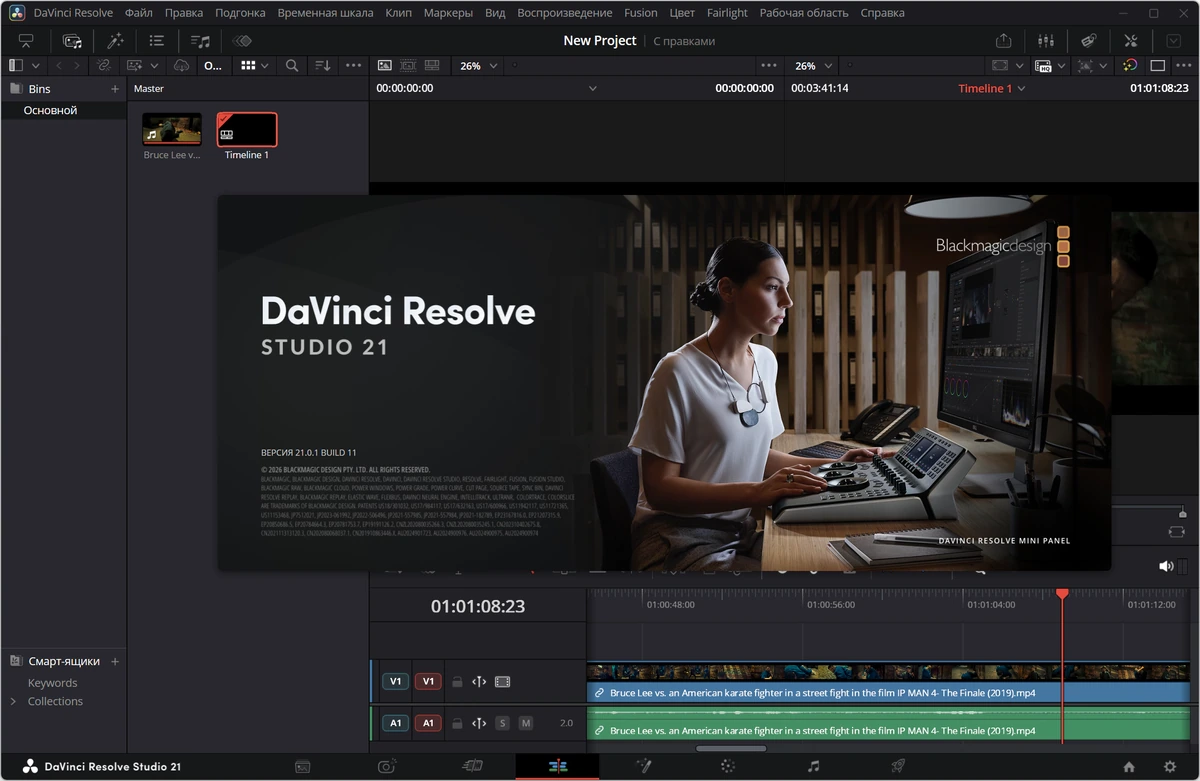Lock the A1 audio track

[x=457, y=723]
